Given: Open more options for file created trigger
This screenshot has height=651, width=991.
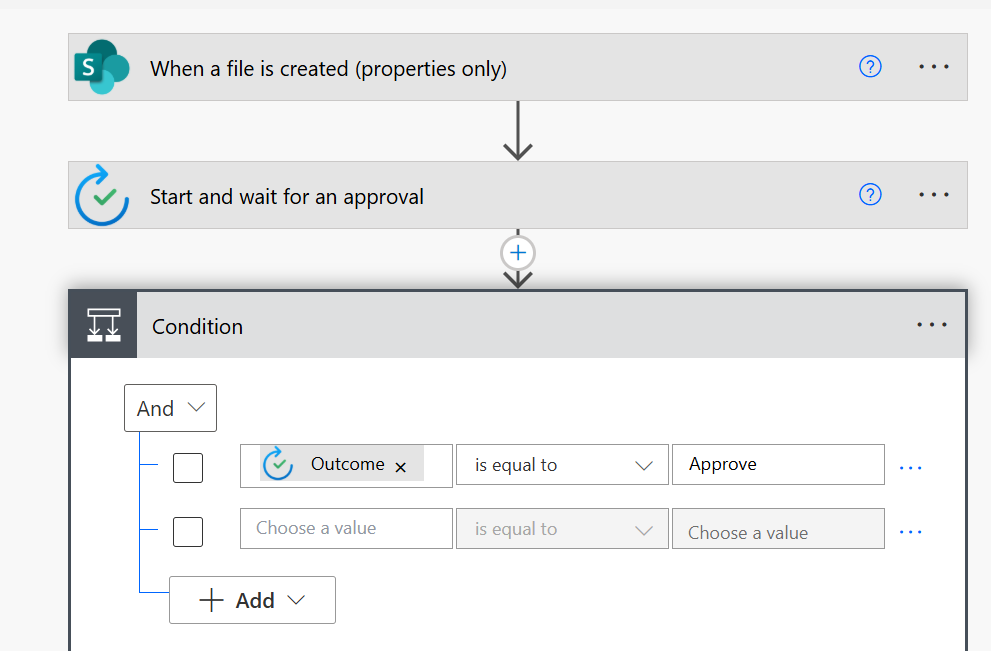Looking at the screenshot, I should click(933, 66).
